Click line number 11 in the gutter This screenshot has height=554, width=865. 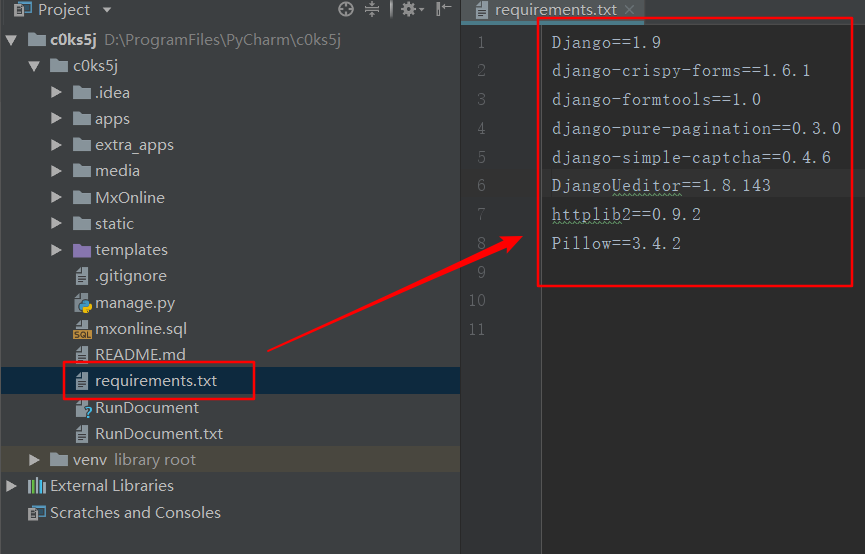point(477,329)
